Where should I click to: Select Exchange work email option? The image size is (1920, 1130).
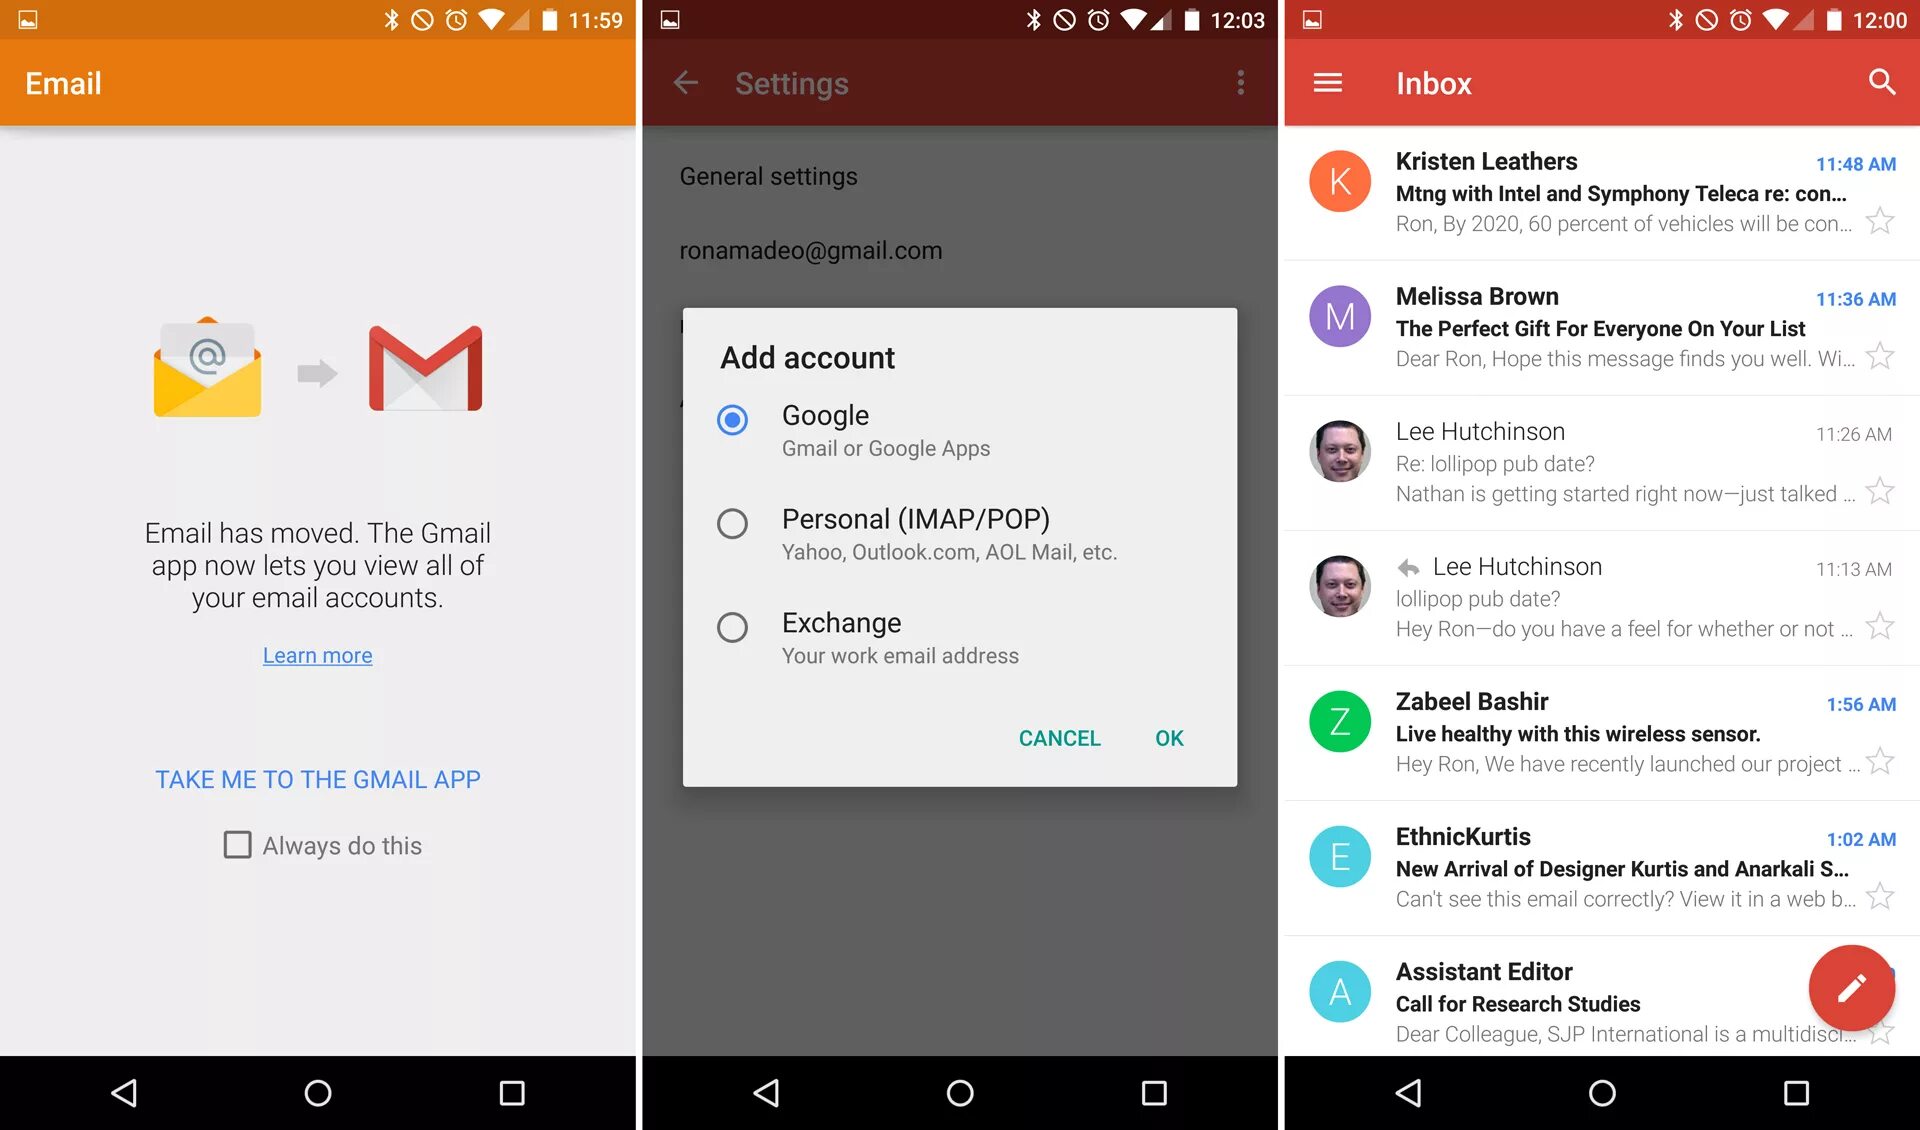pyautogui.click(x=731, y=628)
